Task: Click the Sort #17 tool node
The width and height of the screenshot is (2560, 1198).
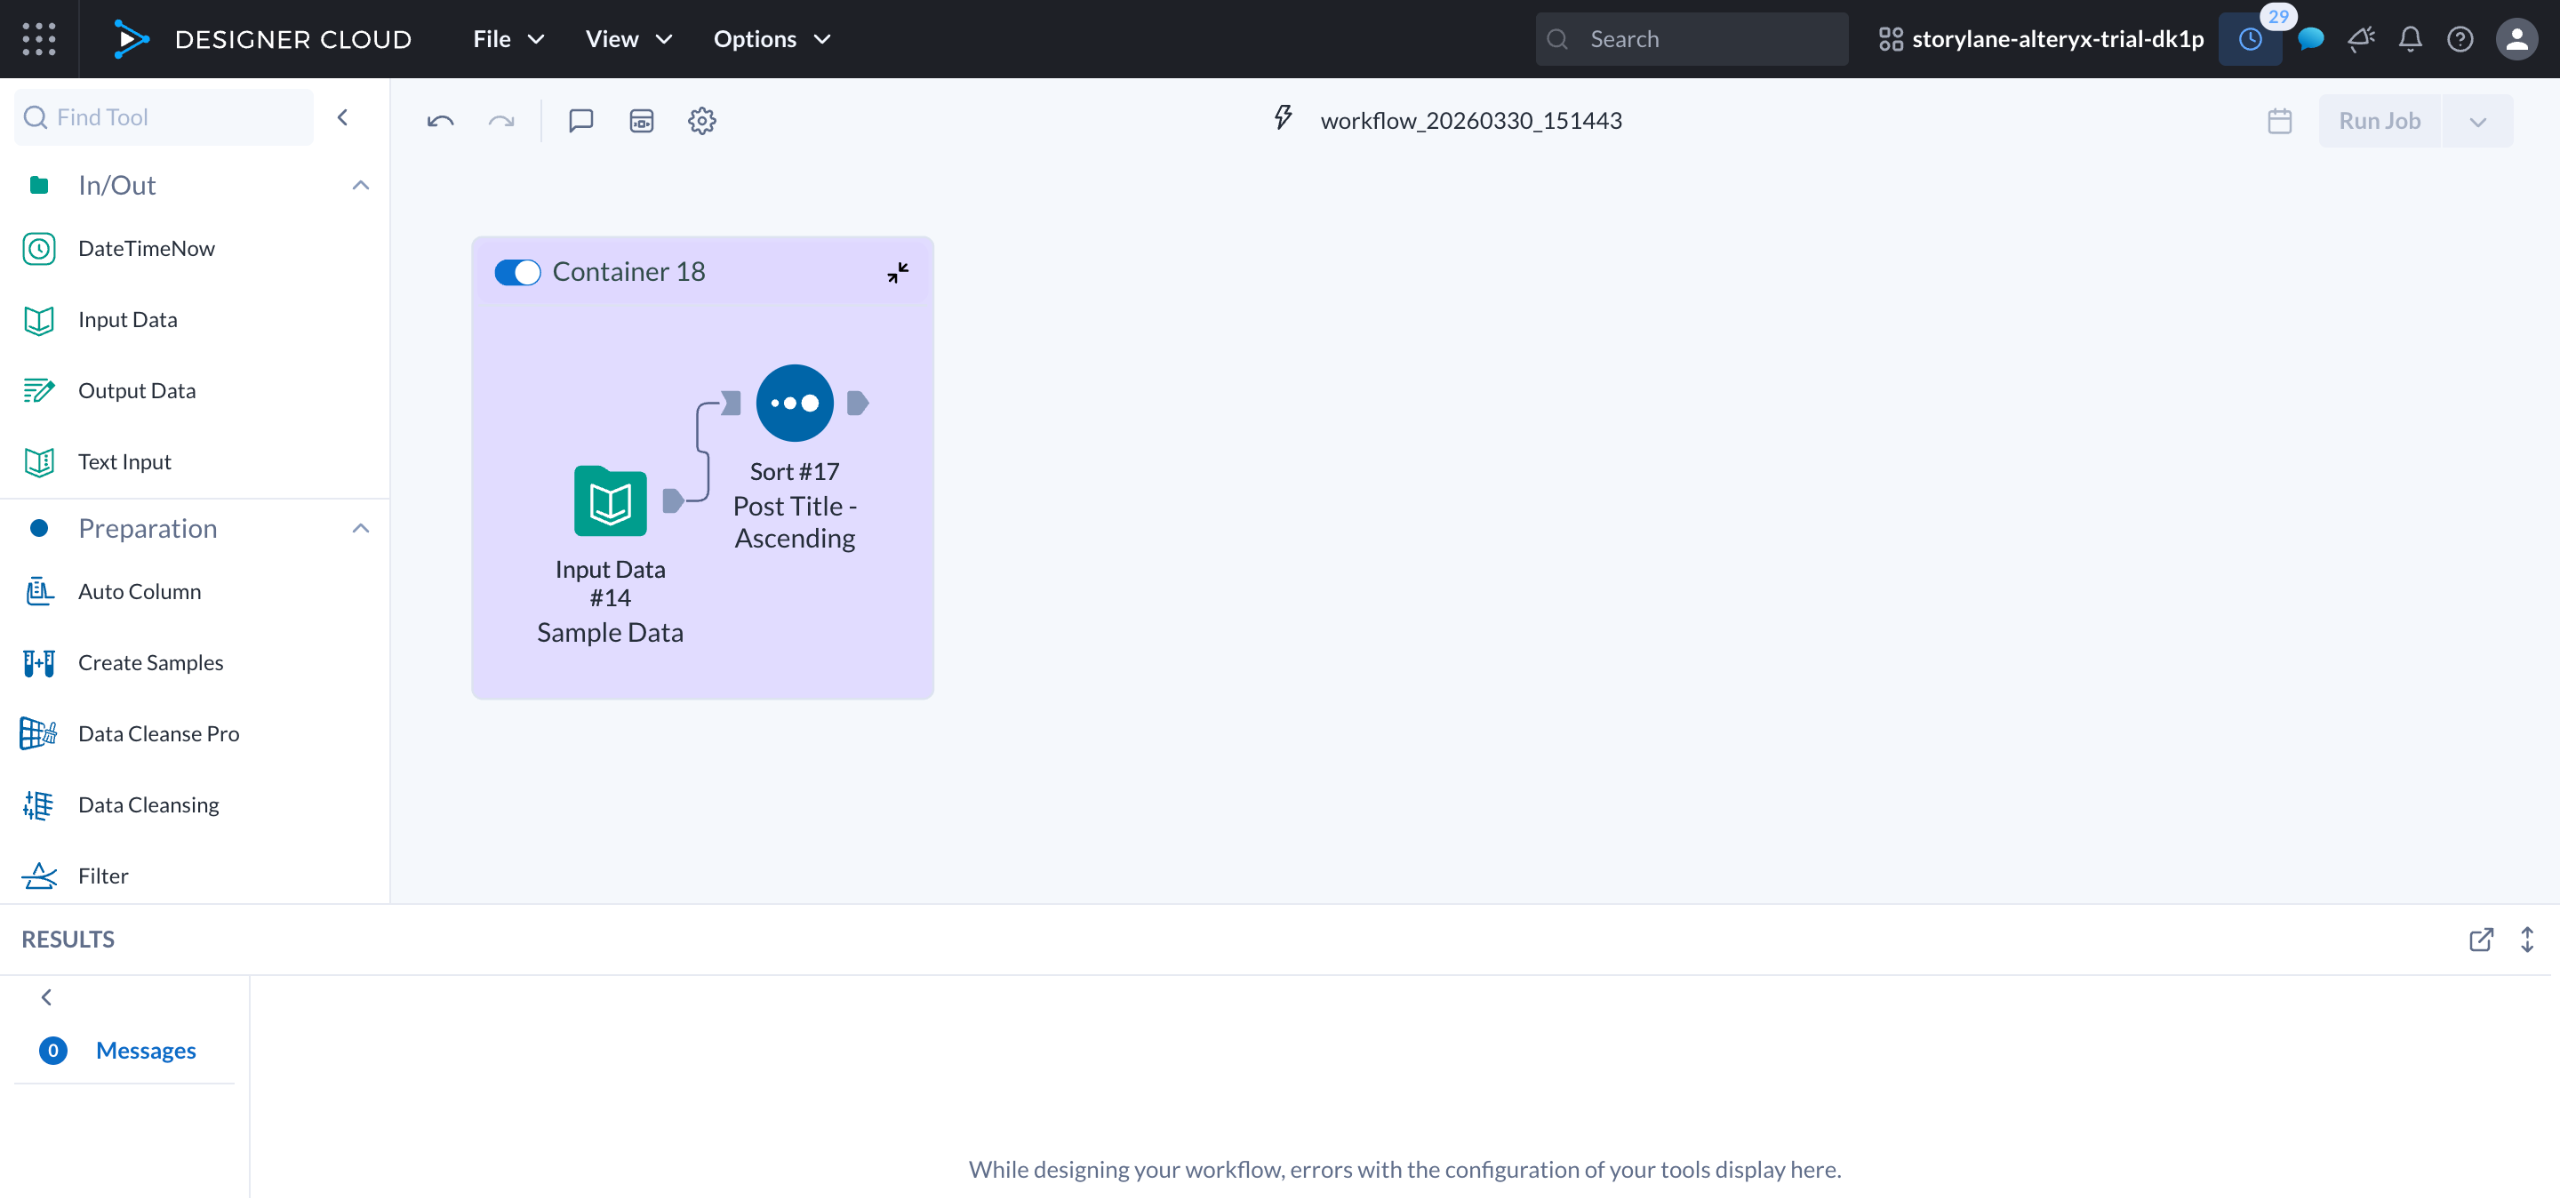Action: [x=794, y=403]
